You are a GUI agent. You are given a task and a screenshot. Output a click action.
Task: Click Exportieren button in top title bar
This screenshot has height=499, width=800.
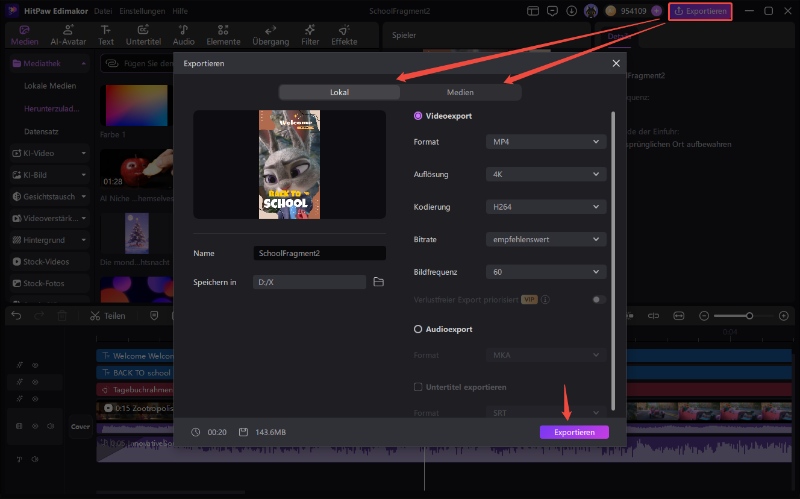point(700,11)
